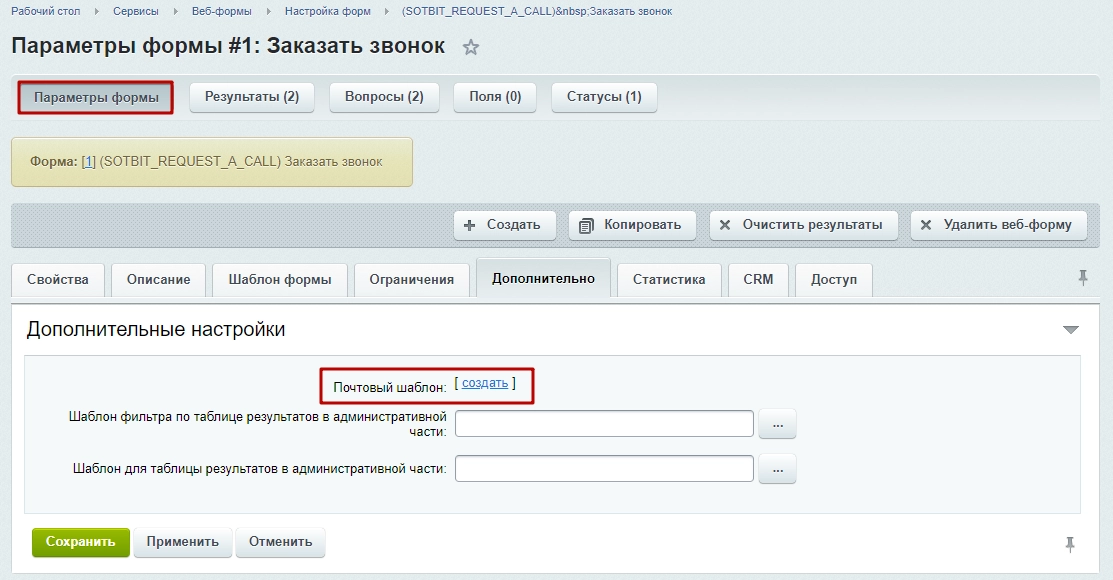The height and width of the screenshot is (580, 1113).
Task: Click the pin icon beside the Отменить button
Action: pos(1070,545)
